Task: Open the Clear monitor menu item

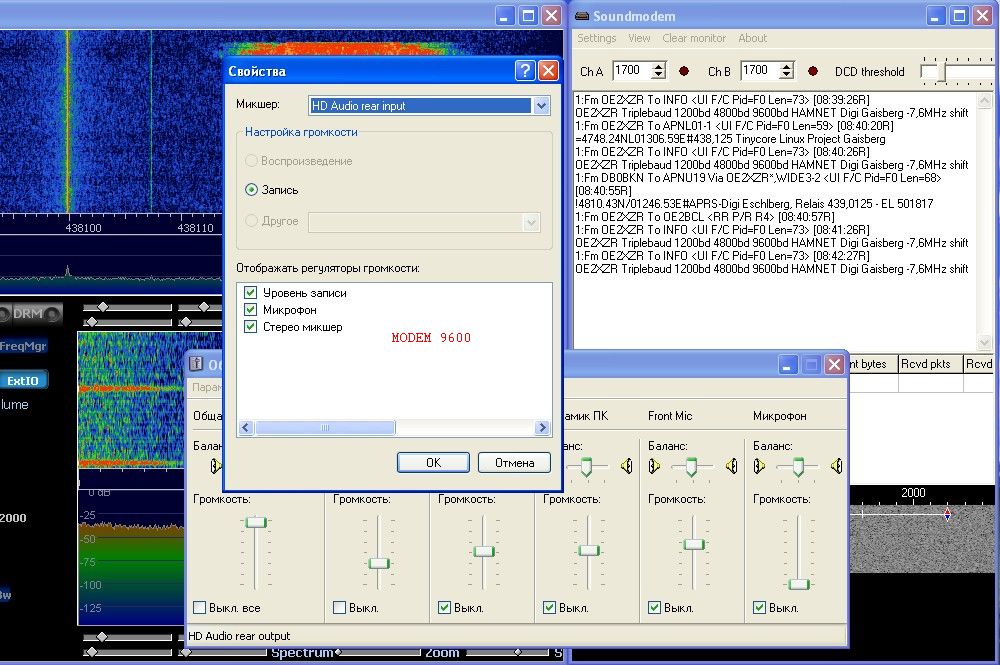Action: pyautogui.click(x=694, y=38)
